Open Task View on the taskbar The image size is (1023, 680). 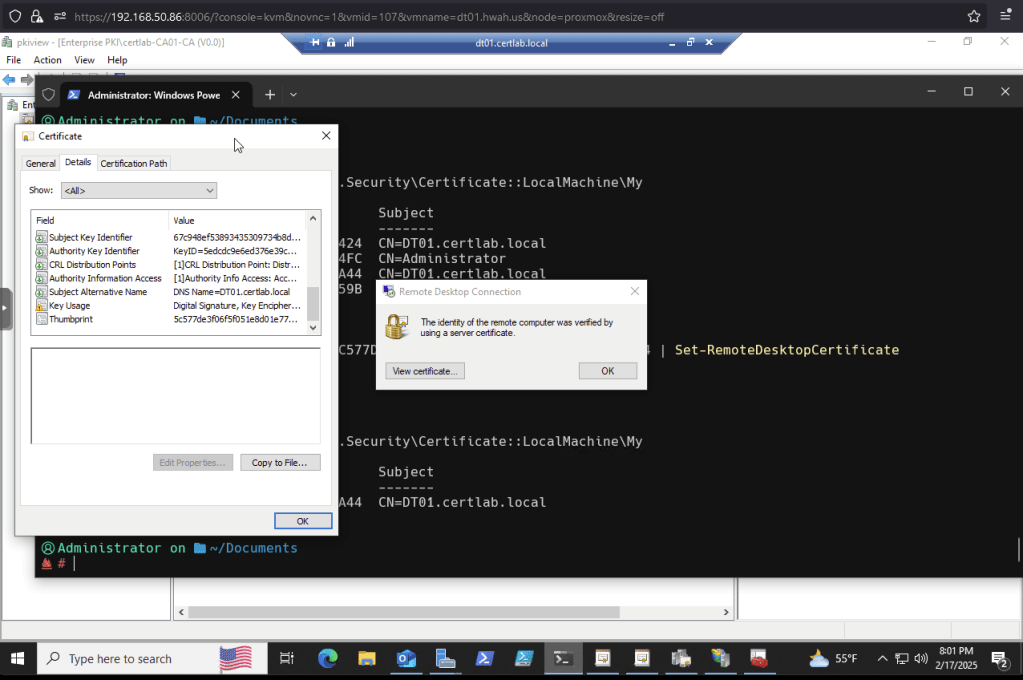tap(287, 659)
